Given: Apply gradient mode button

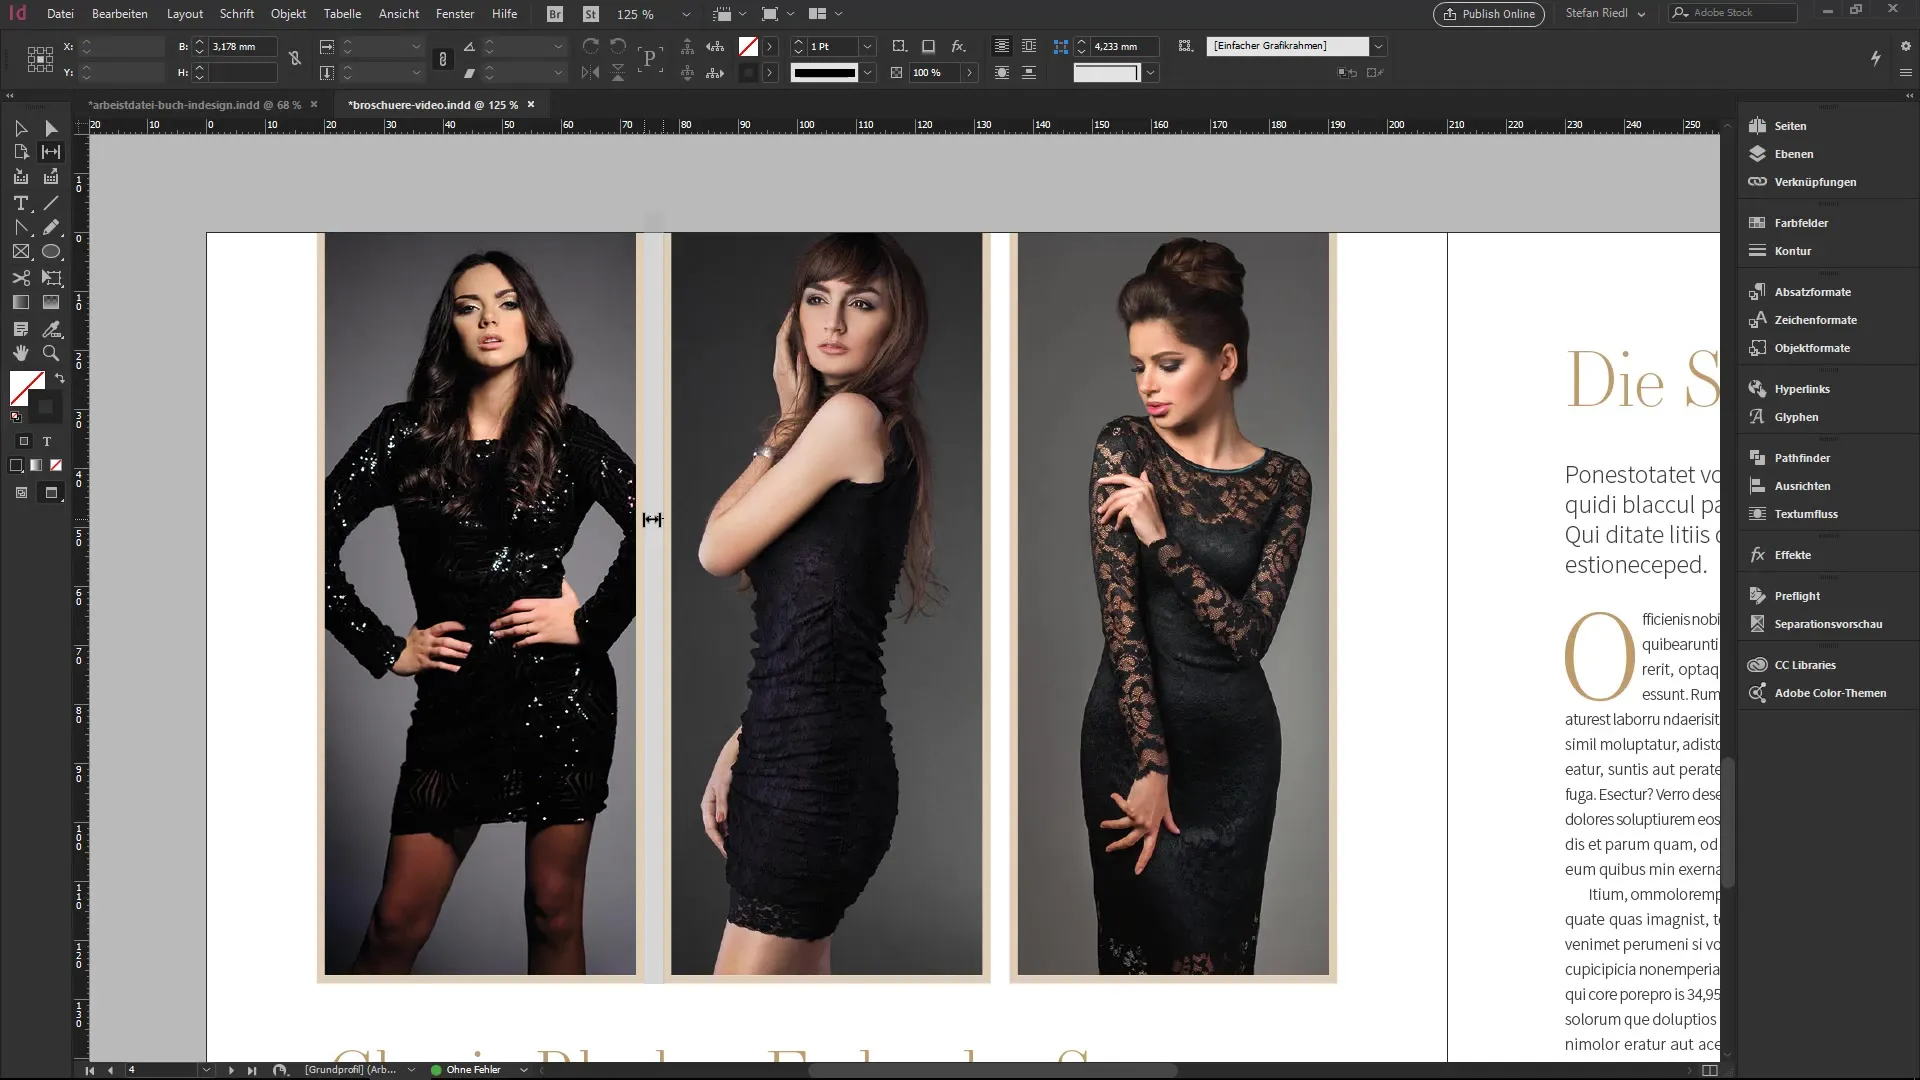Looking at the screenshot, I should tap(36, 465).
